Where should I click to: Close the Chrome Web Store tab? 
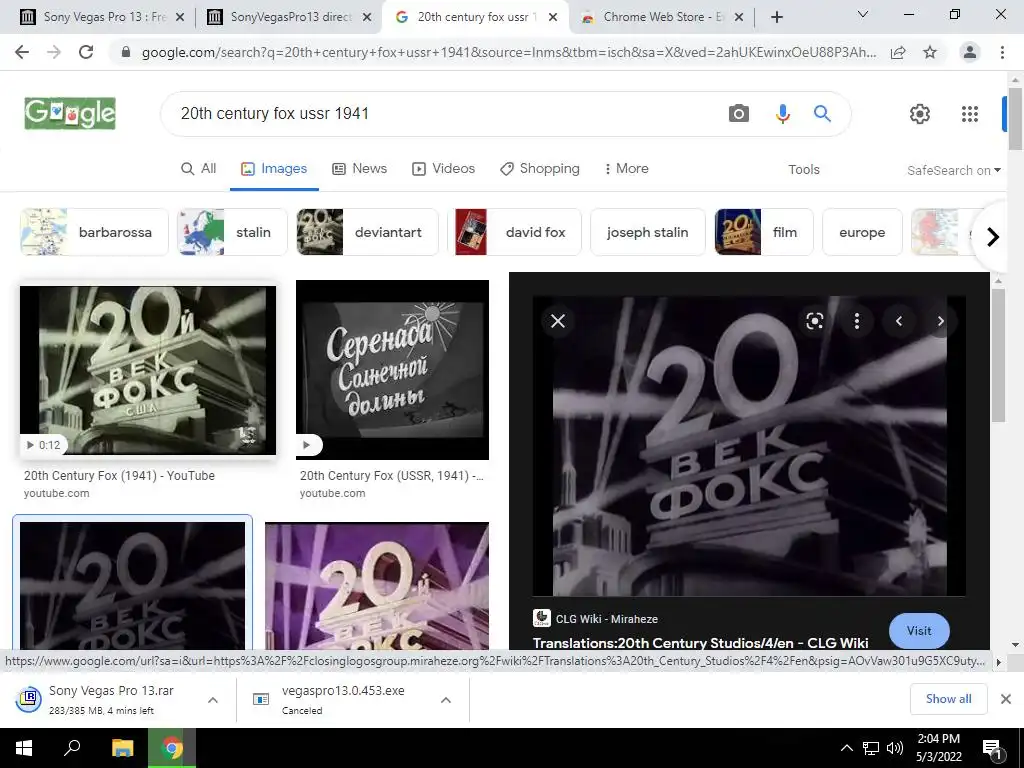(739, 17)
